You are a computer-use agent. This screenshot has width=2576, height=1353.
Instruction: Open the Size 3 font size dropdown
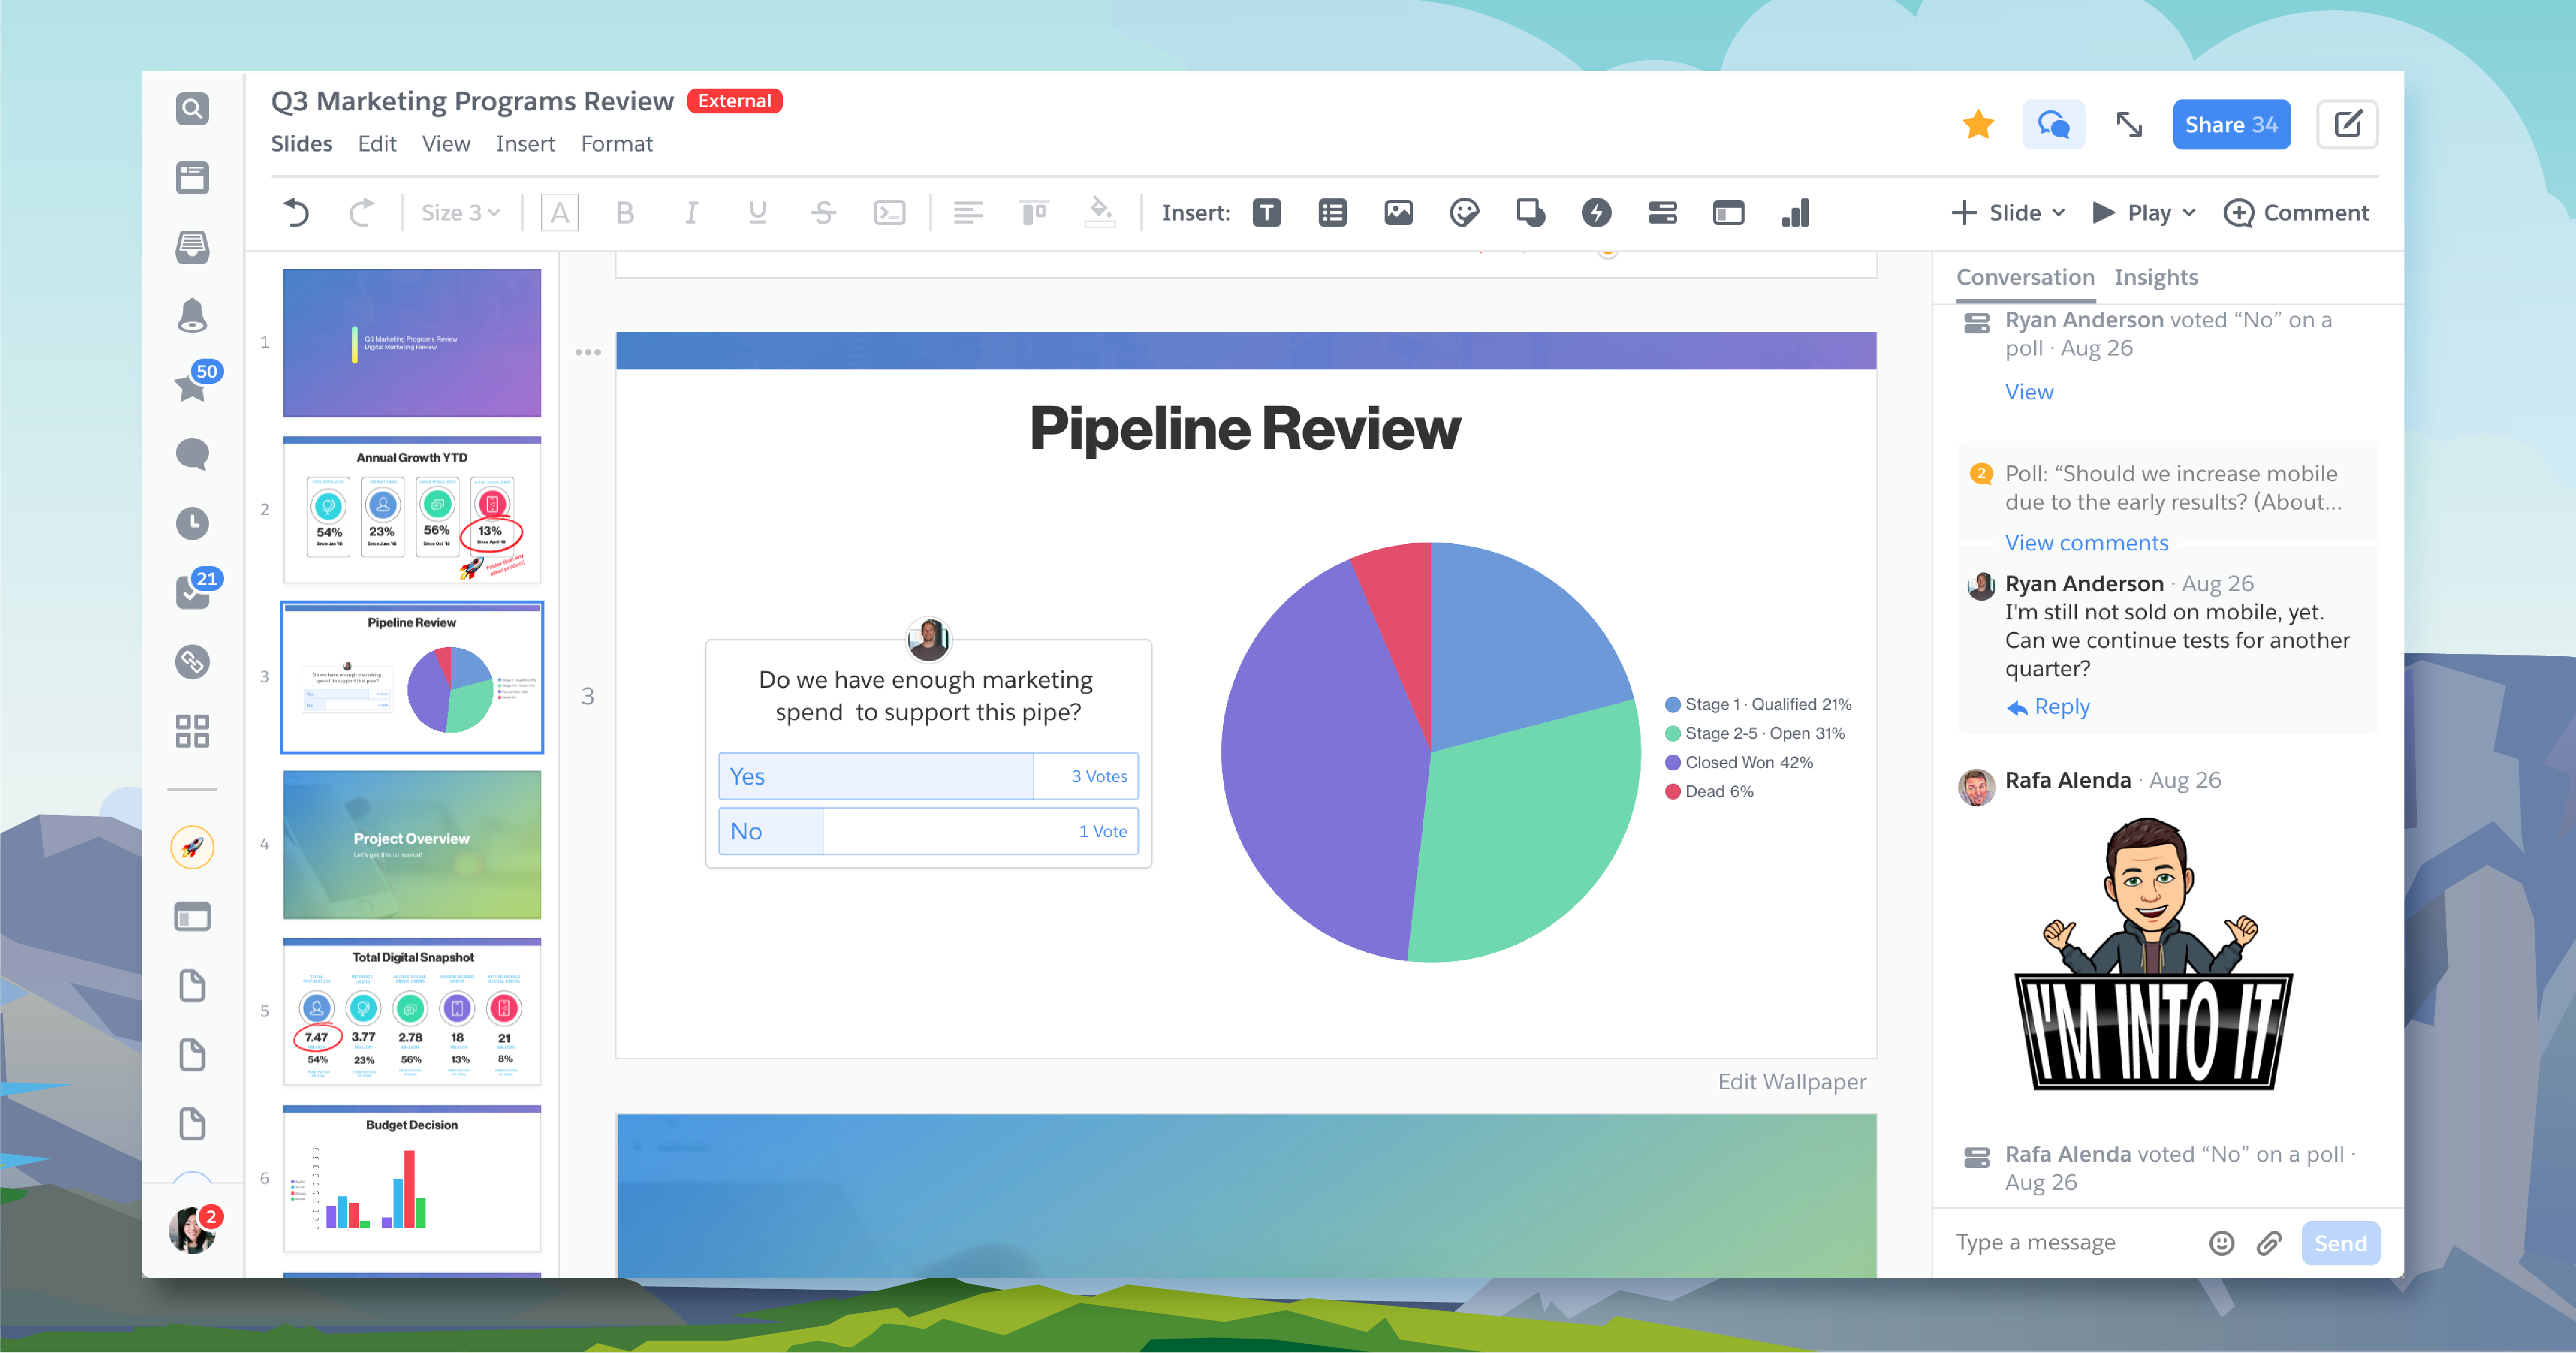[460, 213]
